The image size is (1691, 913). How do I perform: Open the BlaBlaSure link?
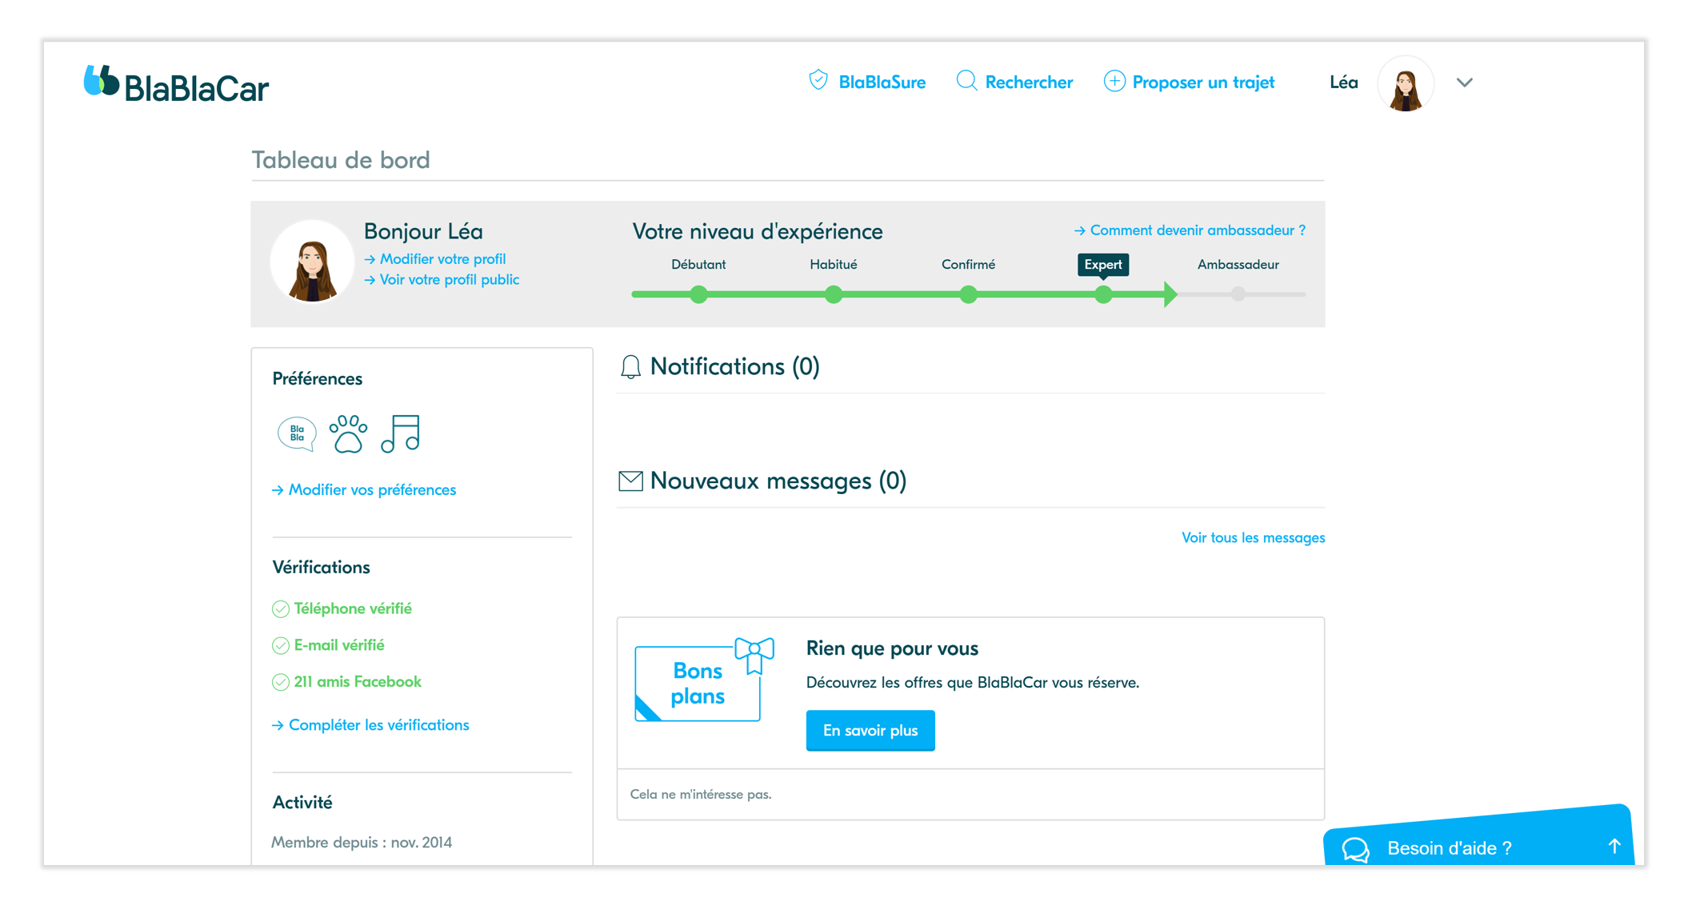pos(881,82)
